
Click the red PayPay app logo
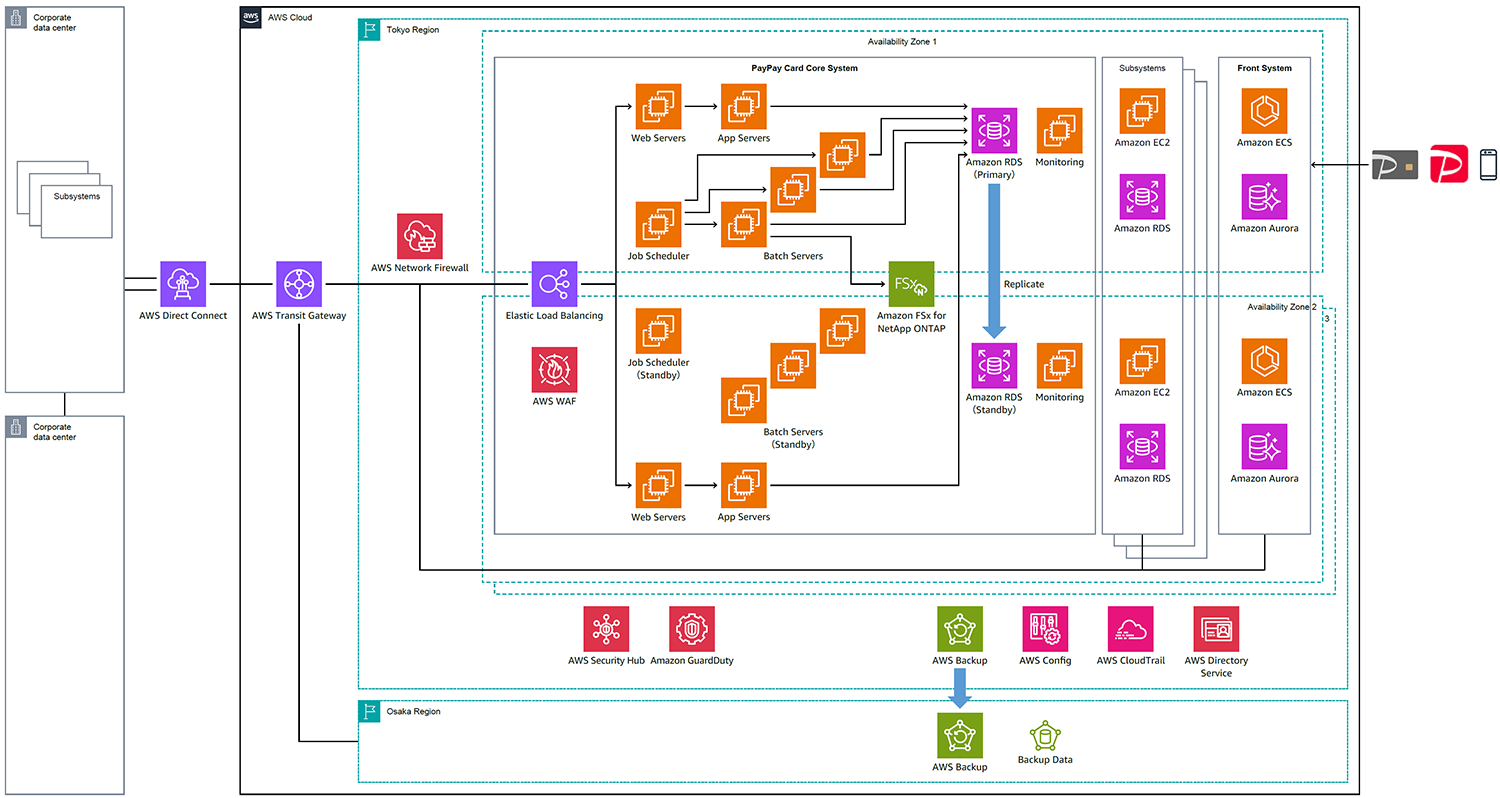pyautogui.click(x=1447, y=163)
